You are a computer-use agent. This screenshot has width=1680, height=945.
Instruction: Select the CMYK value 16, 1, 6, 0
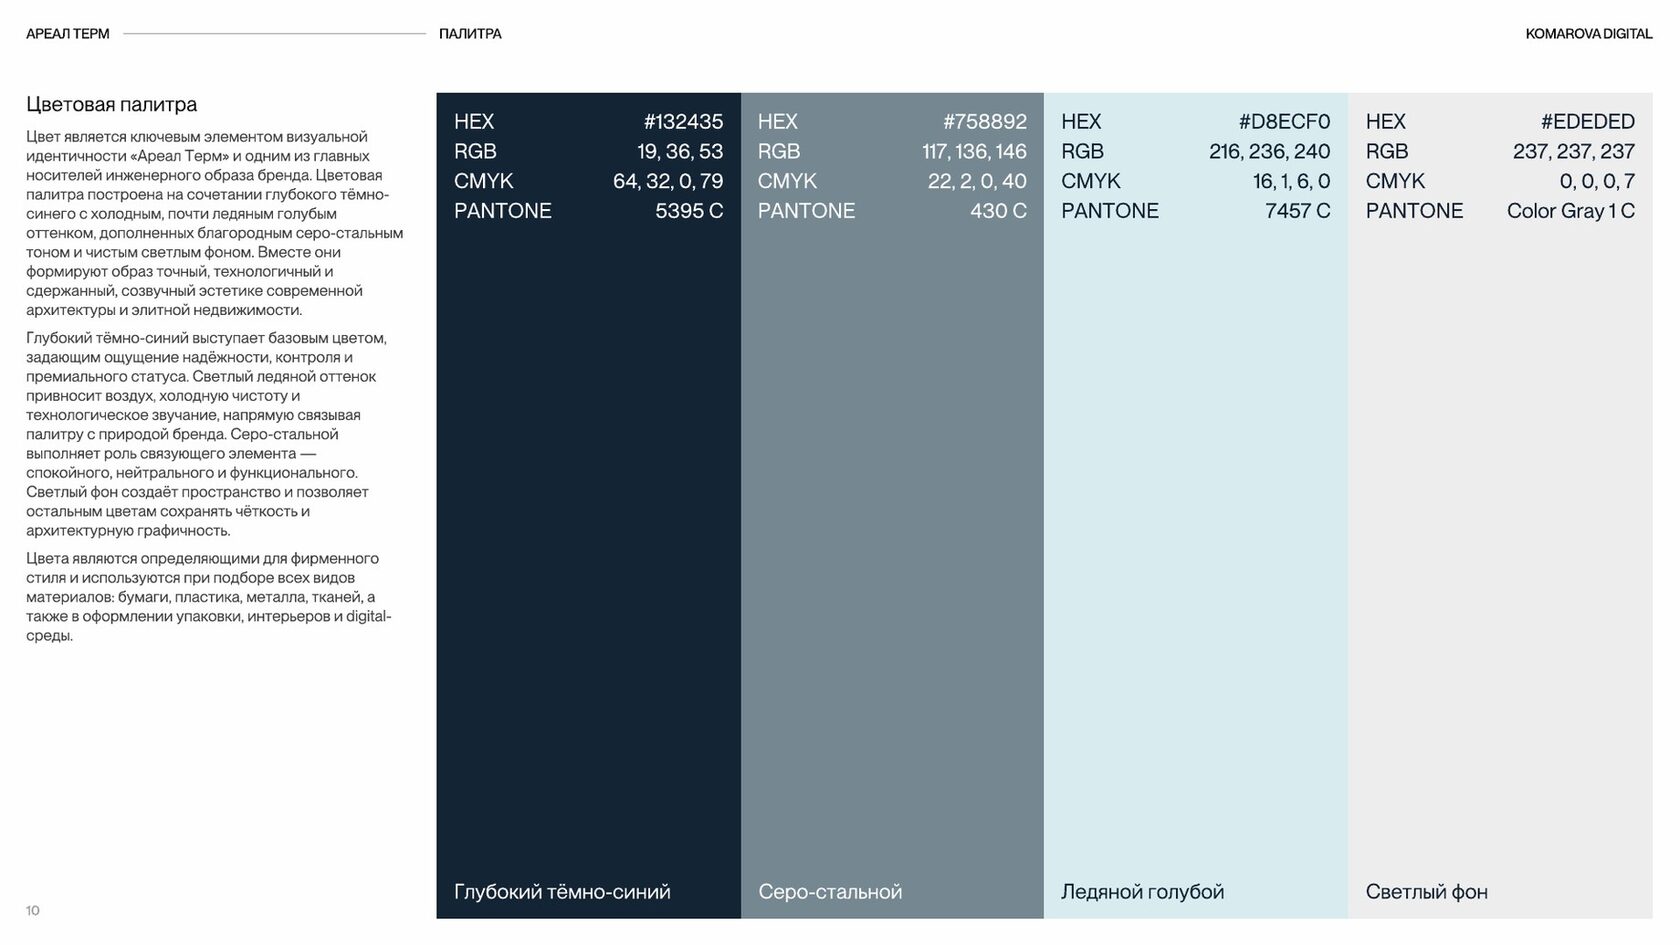pyautogui.click(x=1291, y=181)
